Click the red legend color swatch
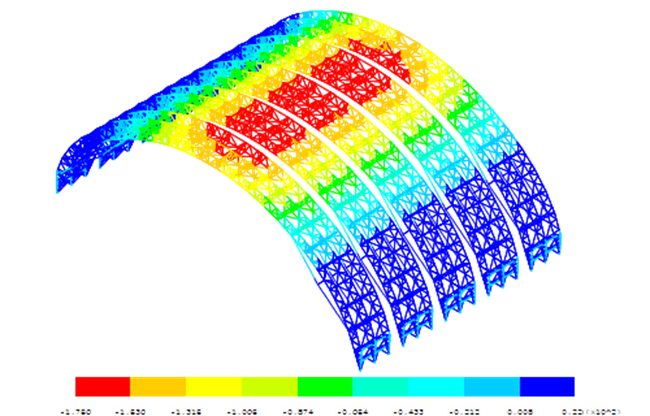The width and height of the screenshot is (650, 416). [x=103, y=386]
